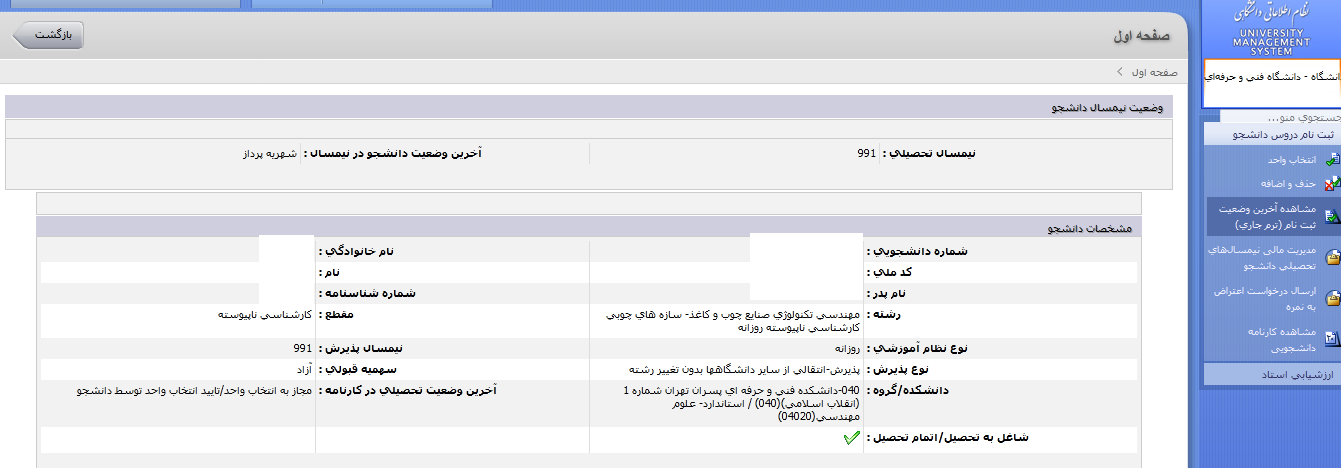Click the دانشگاه فنی و حرفه‌ای title box
The width and height of the screenshot is (1341, 468).
[1271, 83]
